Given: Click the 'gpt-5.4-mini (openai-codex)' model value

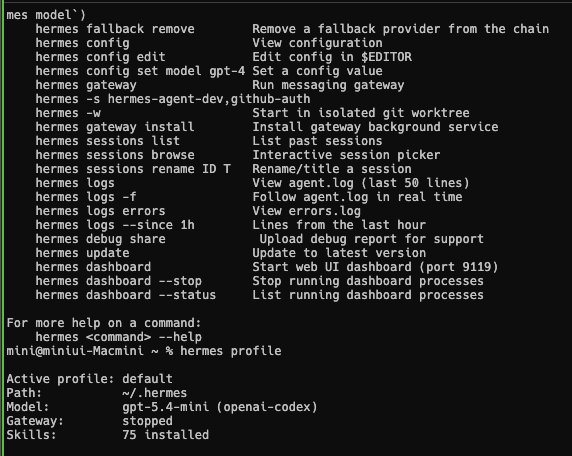Looking at the screenshot, I should click(x=220, y=407).
